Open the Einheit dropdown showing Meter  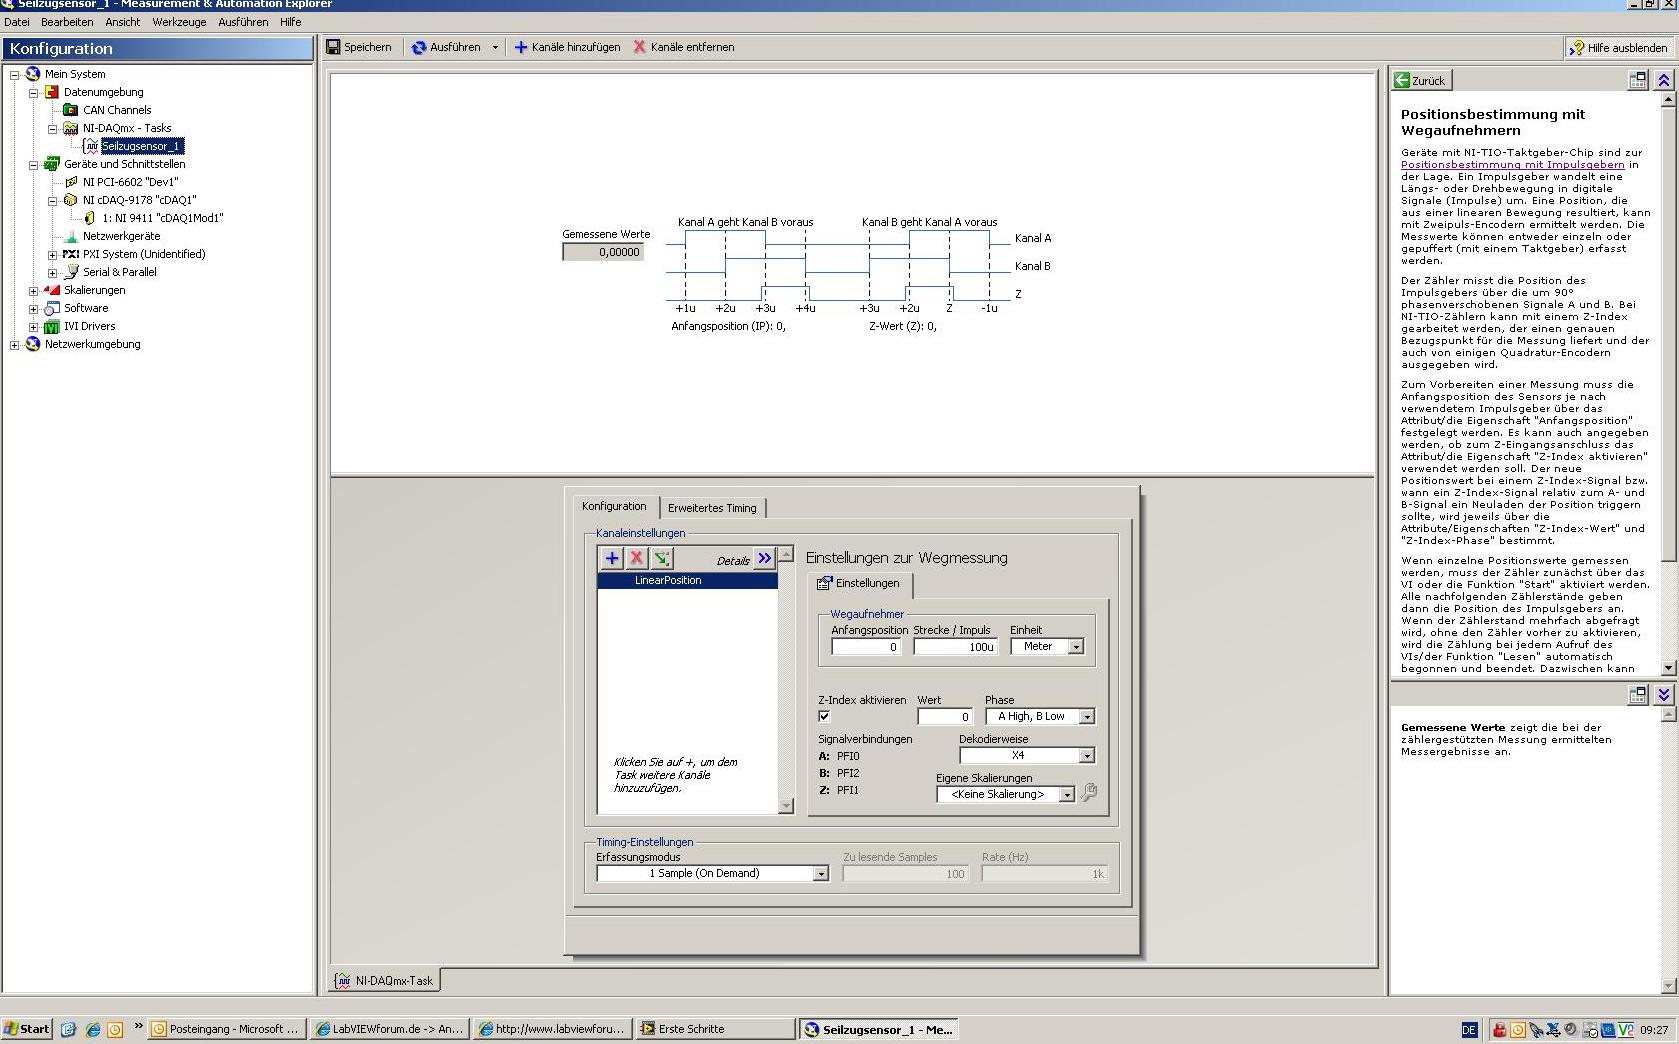1076,647
